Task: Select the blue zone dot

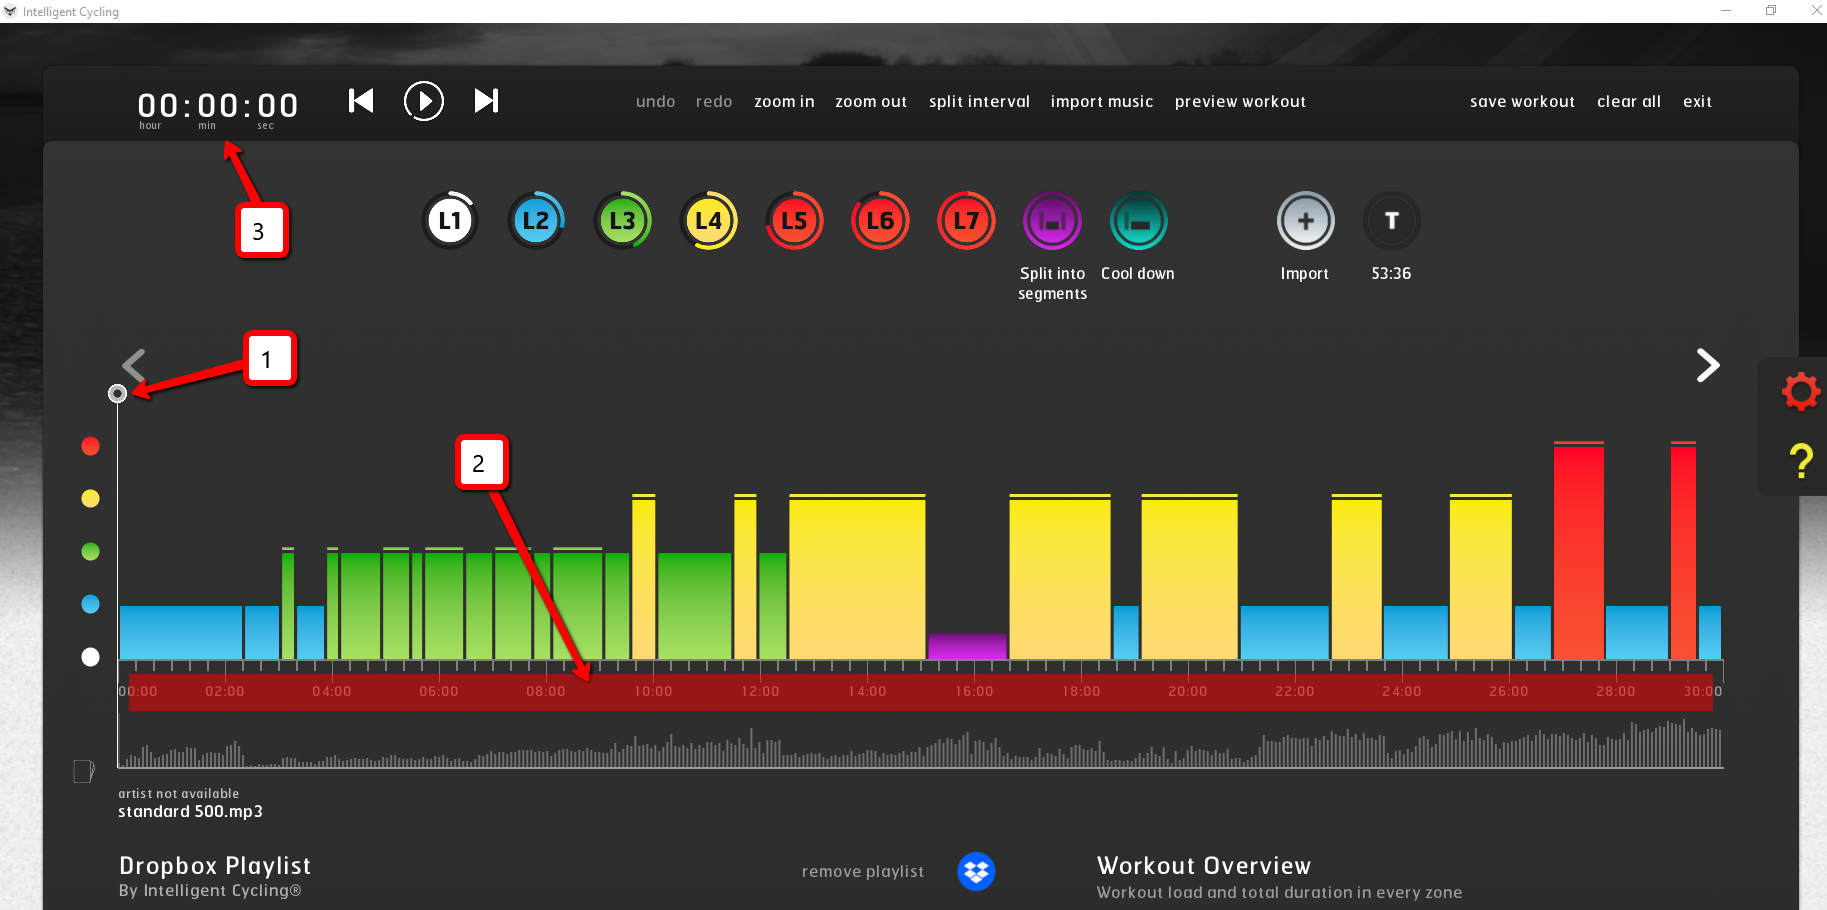Action: coord(90,604)
